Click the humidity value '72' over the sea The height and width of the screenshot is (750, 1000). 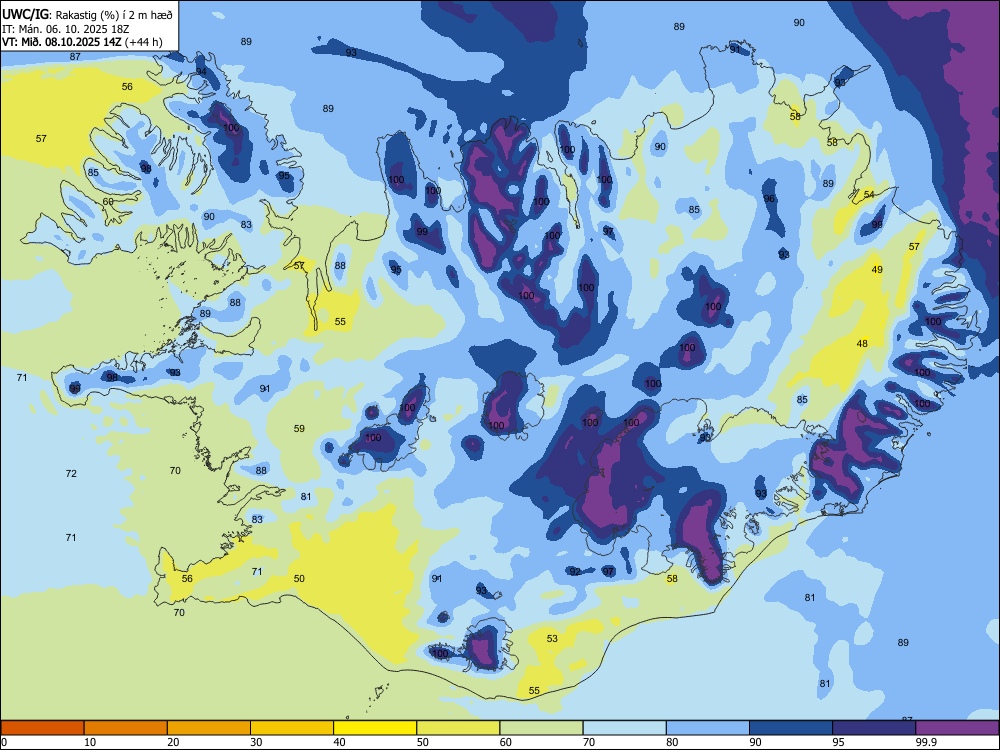71,473
